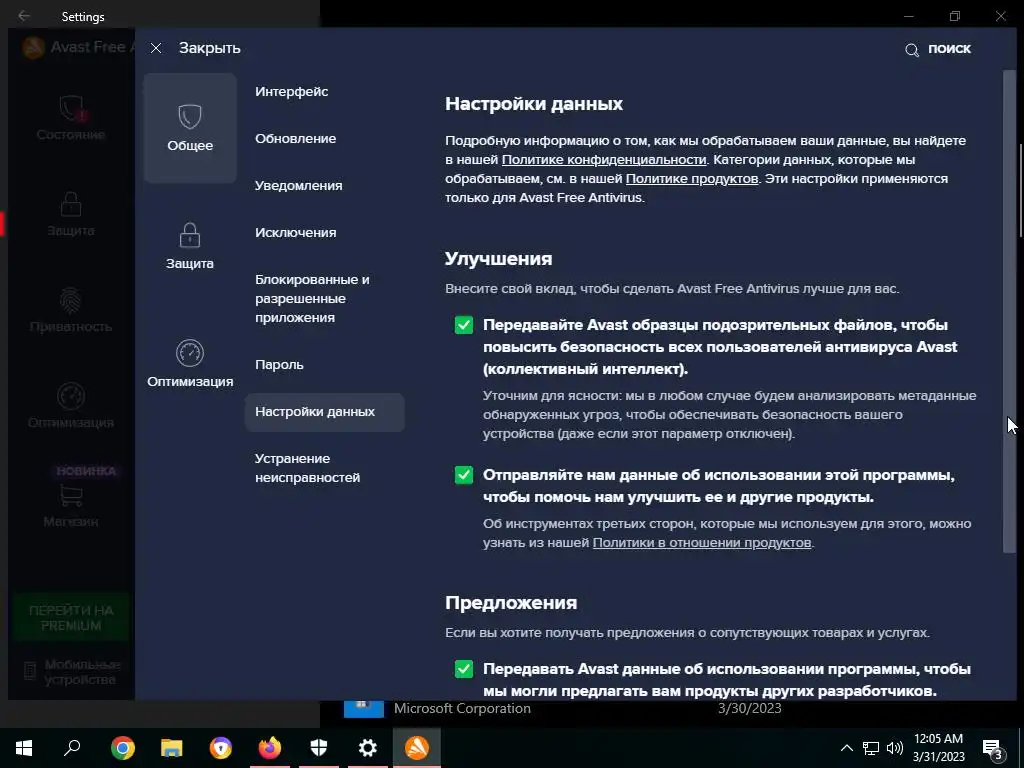Open Google Chrome from the taskbar
The height and width of the screenshot is (768, 1024).
(x=123, y=748)
